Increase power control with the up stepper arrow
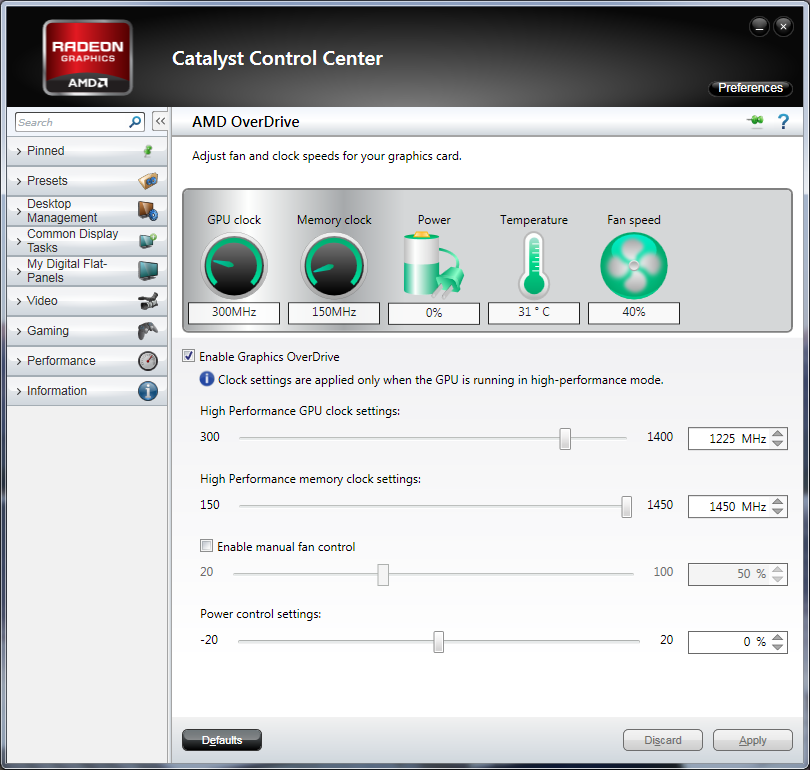This screenshot has height=770, width=810. point(778,637)
